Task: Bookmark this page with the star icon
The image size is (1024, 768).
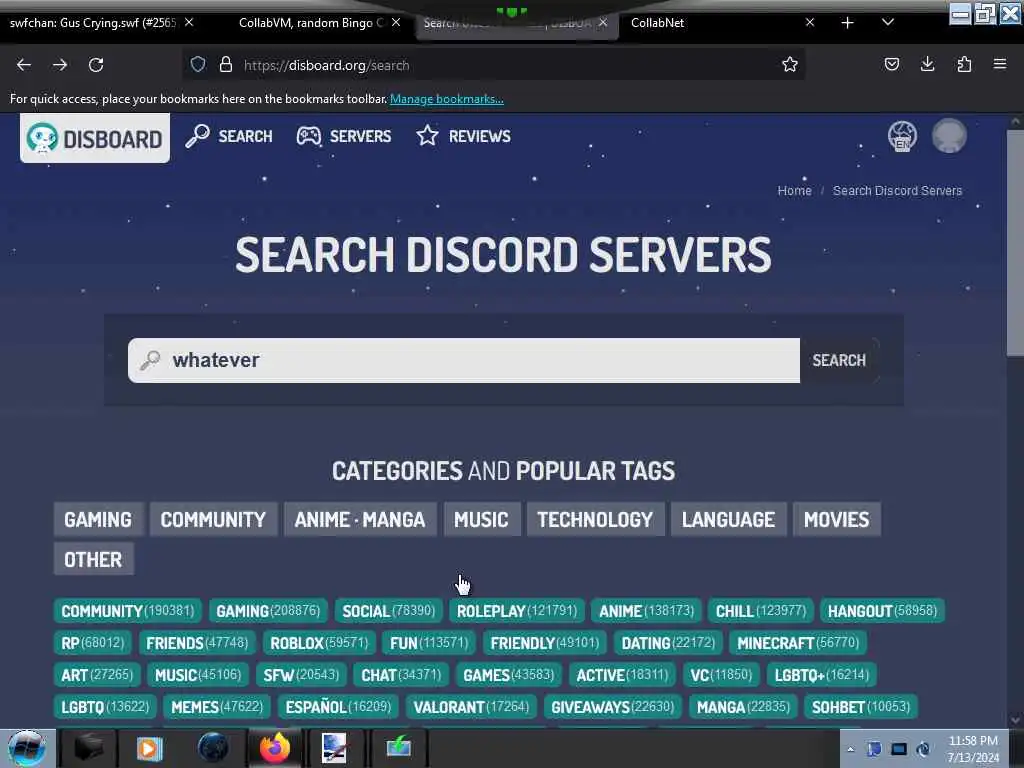Action: (x=790, y=65)
